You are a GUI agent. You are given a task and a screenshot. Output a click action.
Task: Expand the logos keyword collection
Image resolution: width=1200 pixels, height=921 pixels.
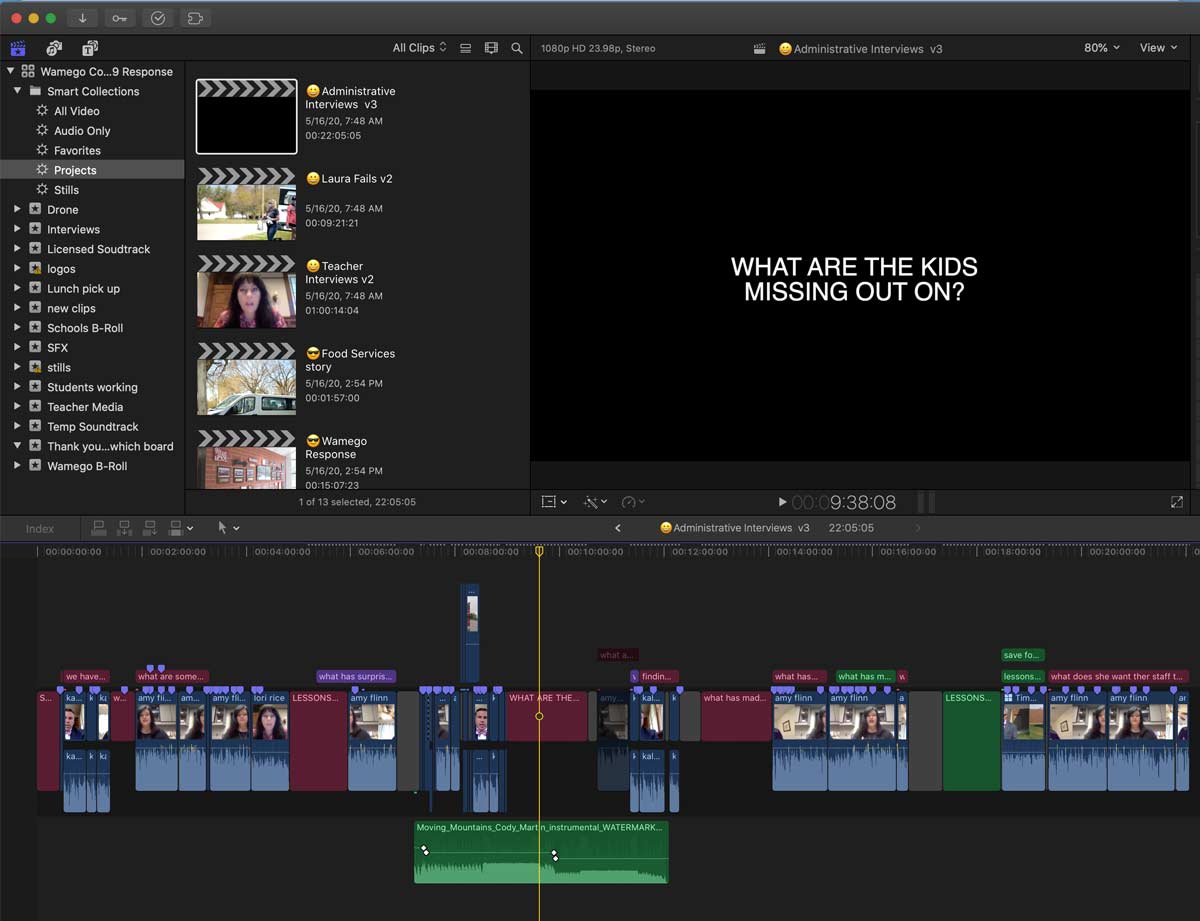pos(17,269)
